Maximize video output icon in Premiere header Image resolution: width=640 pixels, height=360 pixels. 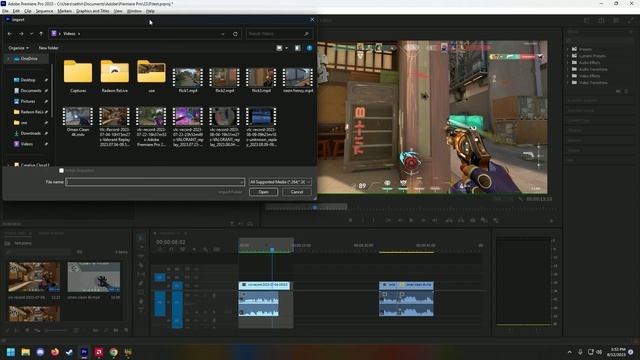pos(631,20)
